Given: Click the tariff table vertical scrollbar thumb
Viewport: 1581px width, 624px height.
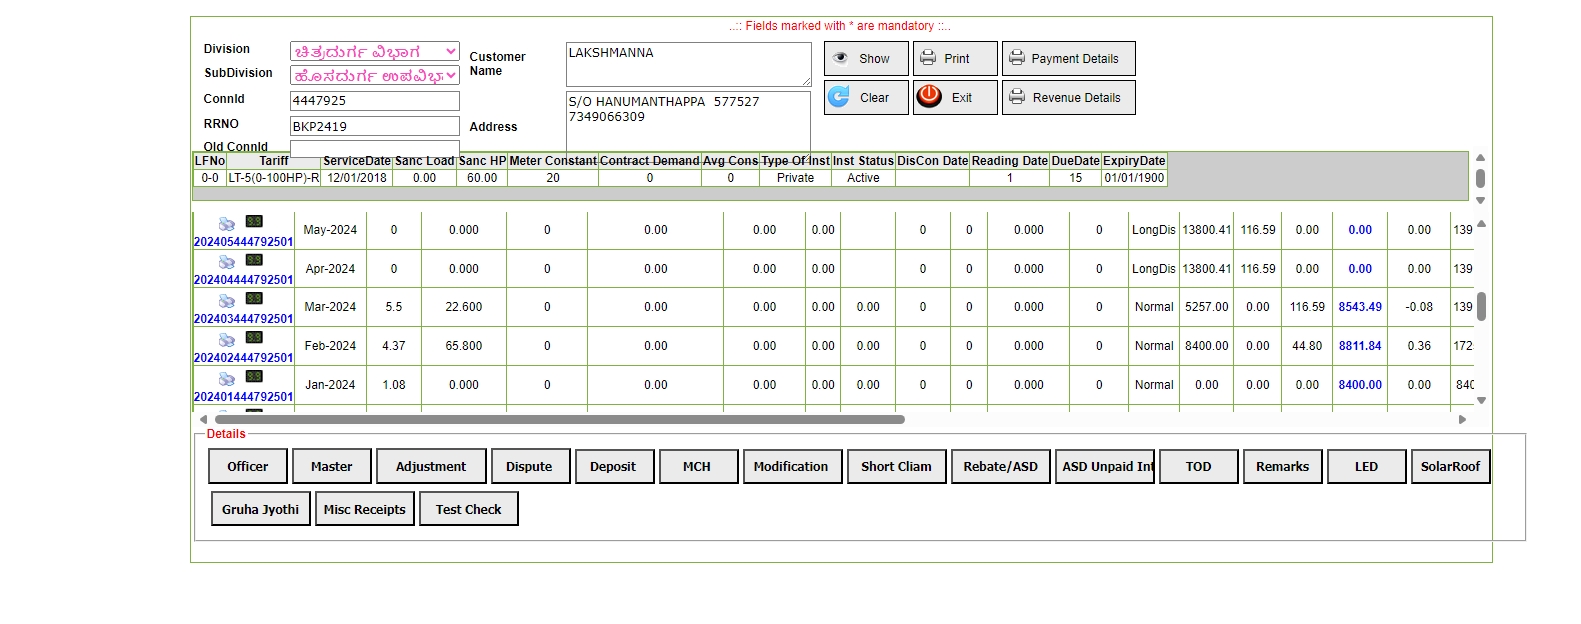Looking at the screenshot, I should coord(1480,179).
